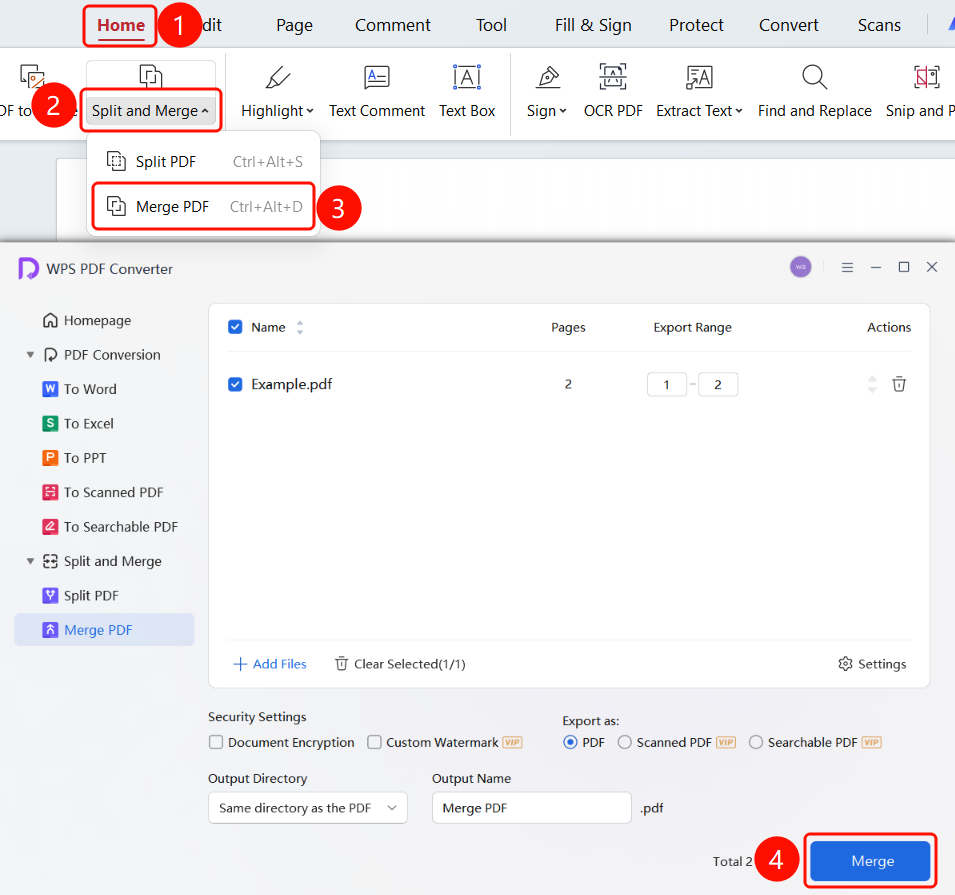This screenshot has height=895, width=955.
Task: Run the OCR PDF tool
Action: (x=613, y=91)
